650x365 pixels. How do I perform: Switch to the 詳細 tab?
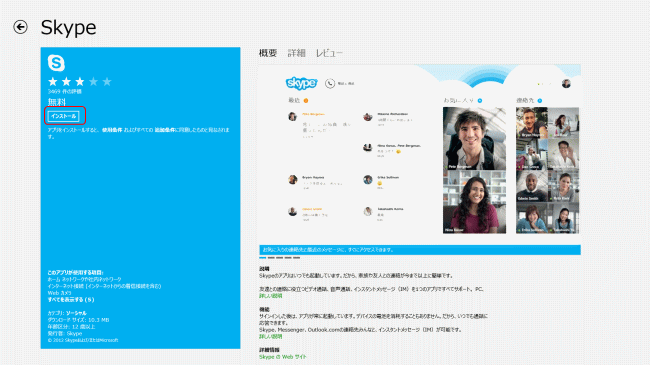[x=297, y=53]
